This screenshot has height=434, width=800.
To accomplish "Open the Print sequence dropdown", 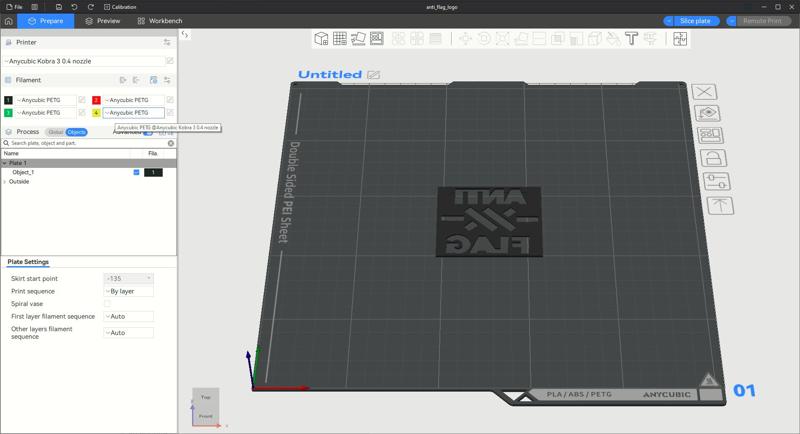I will click(129, 291).
